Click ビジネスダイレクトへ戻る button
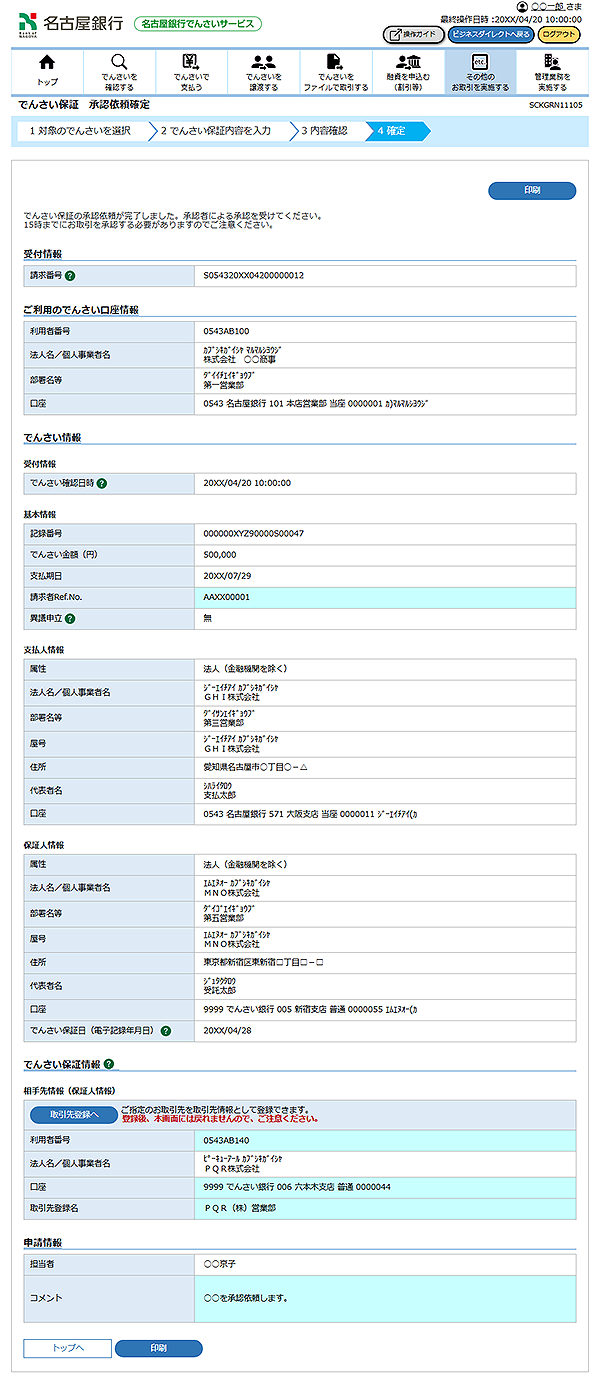 pos(490,34)
